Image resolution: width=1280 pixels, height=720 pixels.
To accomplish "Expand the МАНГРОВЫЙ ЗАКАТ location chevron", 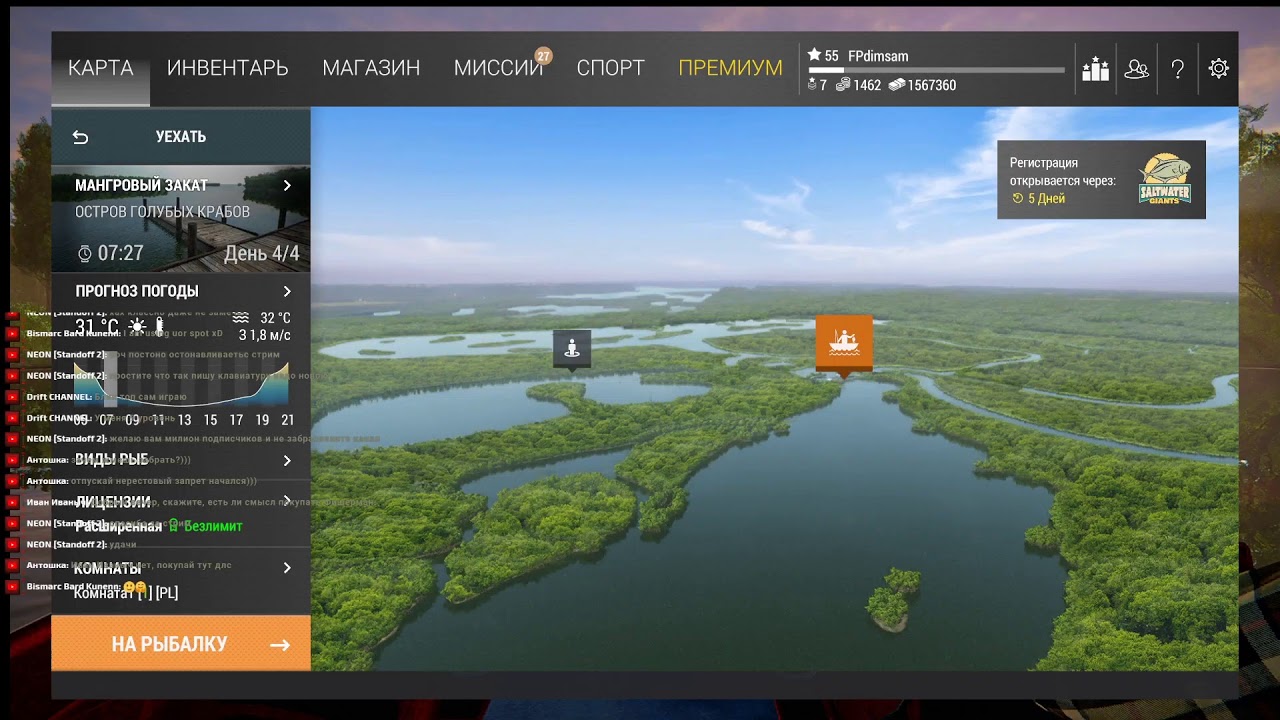I will click(x=287, y=186).
